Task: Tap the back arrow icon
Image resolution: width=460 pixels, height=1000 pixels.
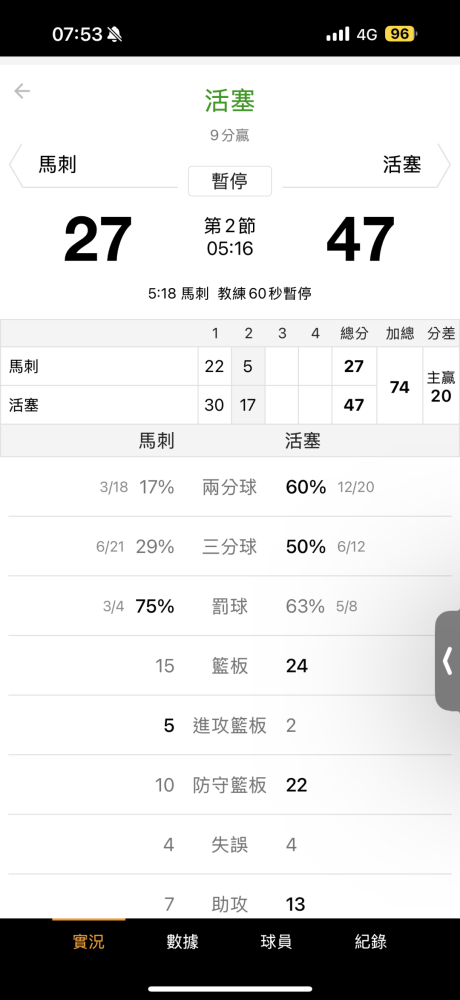Action: tap(22, 91)
